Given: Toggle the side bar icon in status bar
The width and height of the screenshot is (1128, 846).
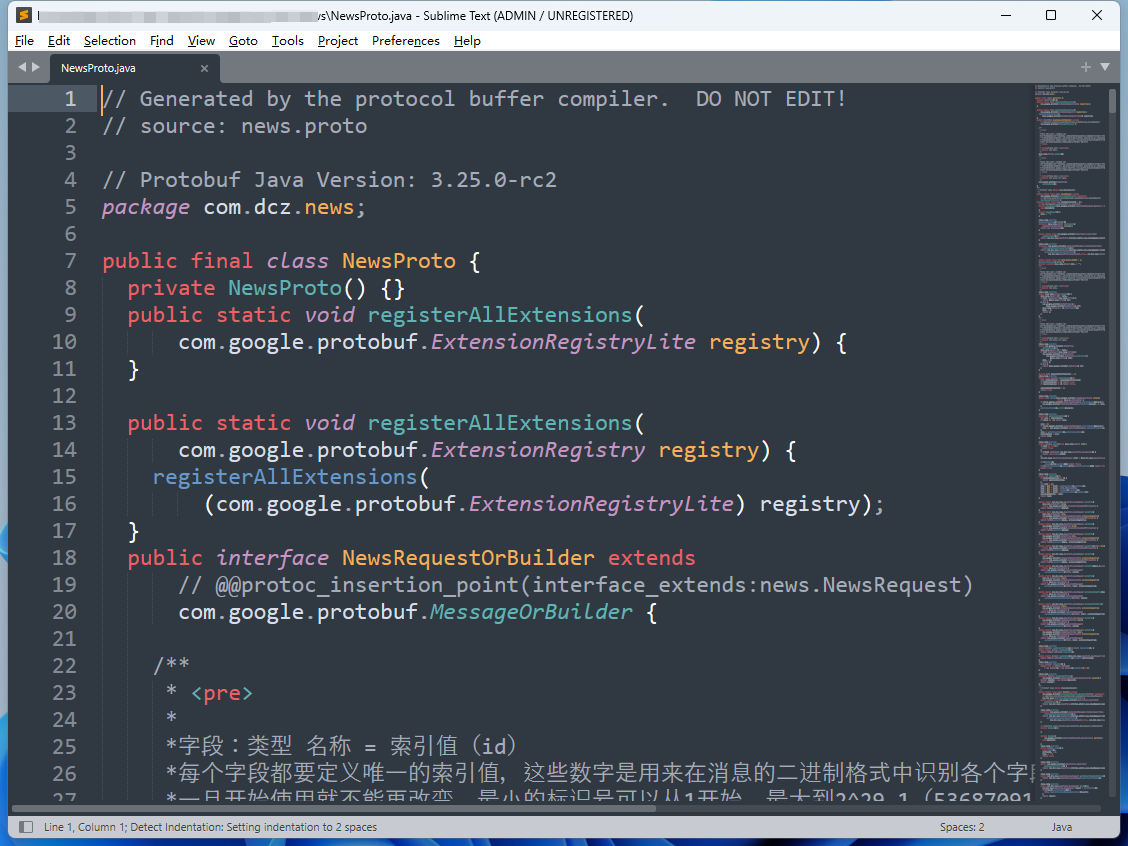Looking at the screenshot, I should (26, 827).
